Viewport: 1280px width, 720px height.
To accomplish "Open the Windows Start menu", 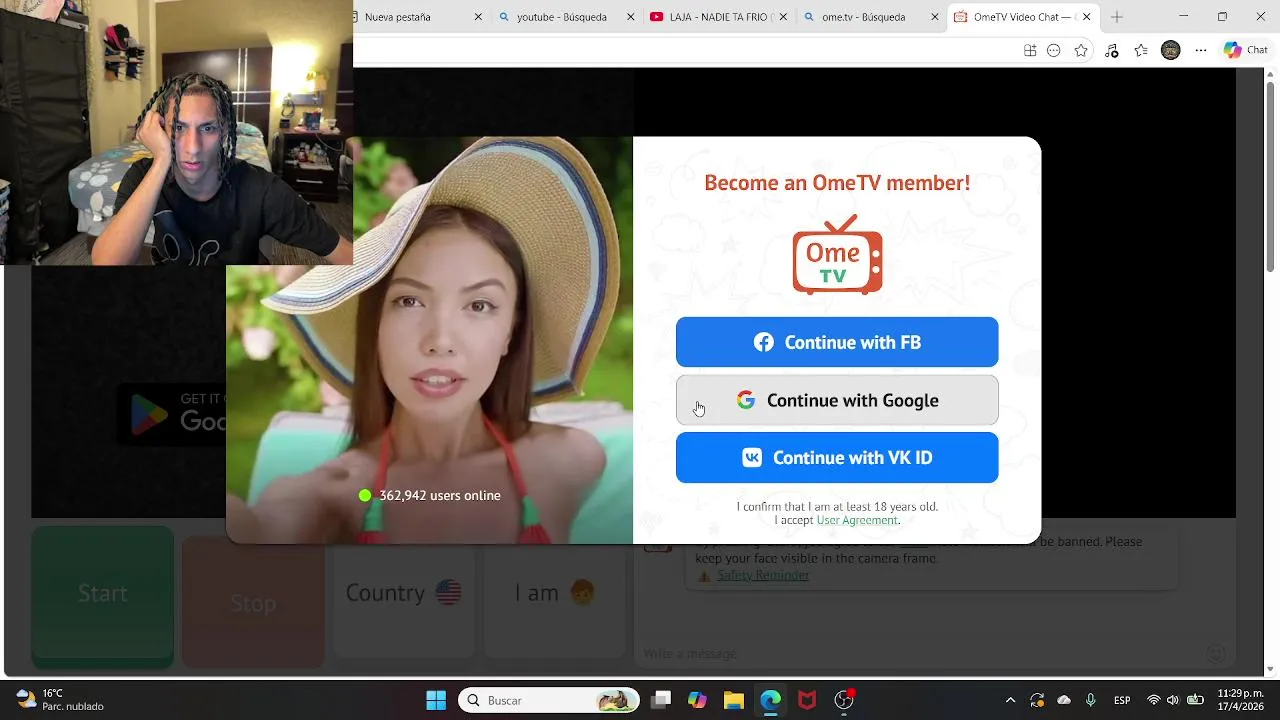I will point(436,700).
